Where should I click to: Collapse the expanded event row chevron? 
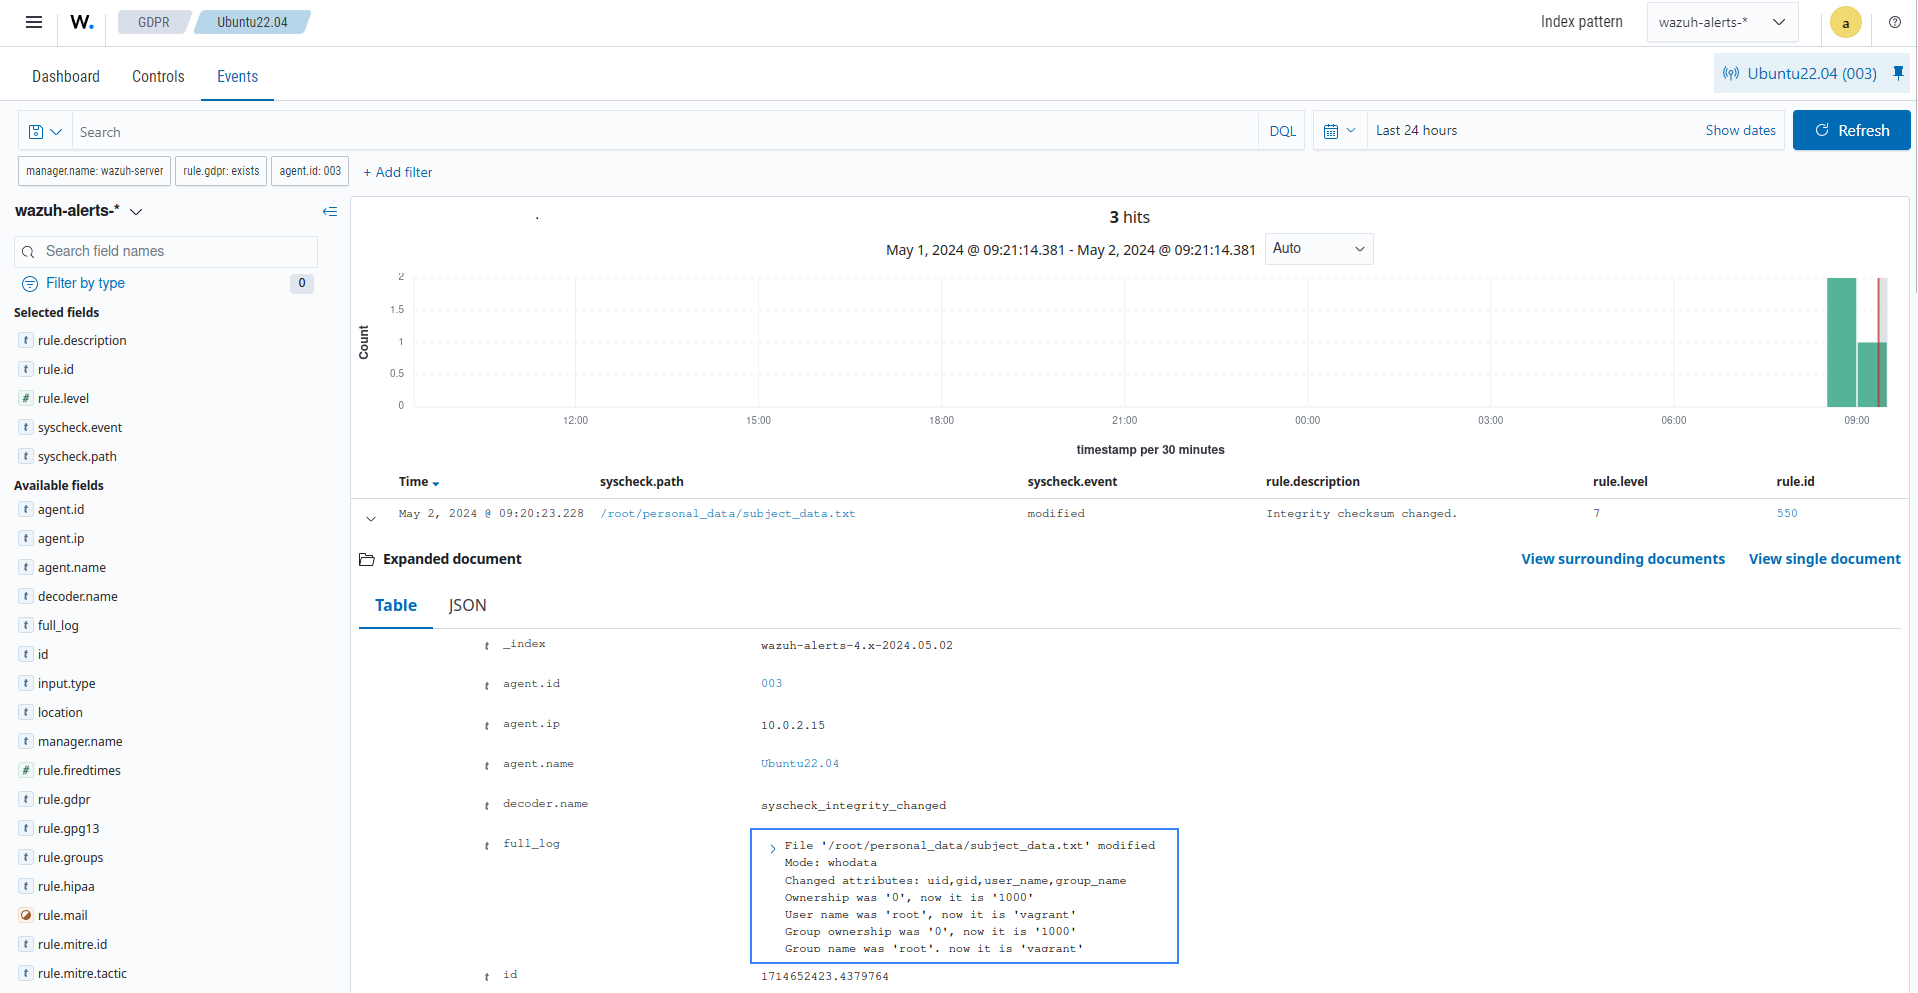coord(371,518)
